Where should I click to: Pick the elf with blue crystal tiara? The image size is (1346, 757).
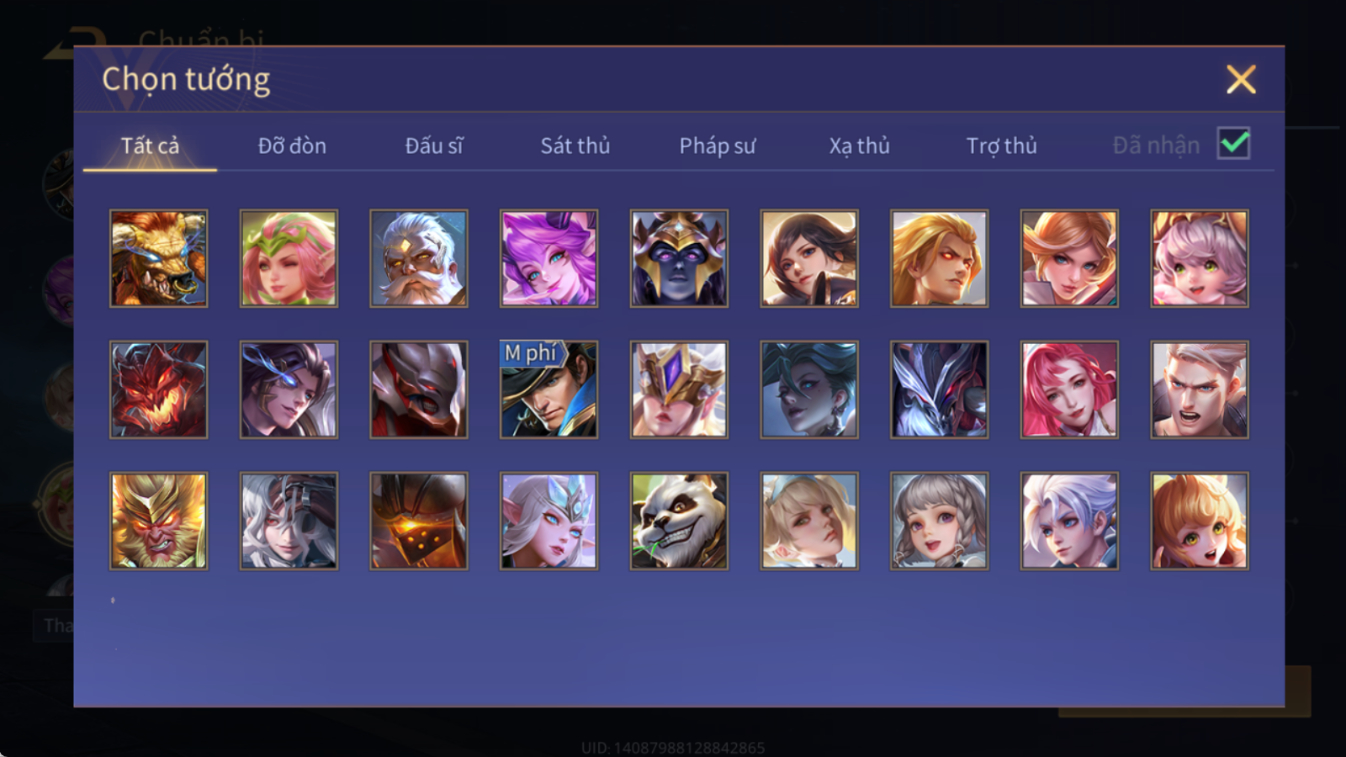(x=549, y=521)
